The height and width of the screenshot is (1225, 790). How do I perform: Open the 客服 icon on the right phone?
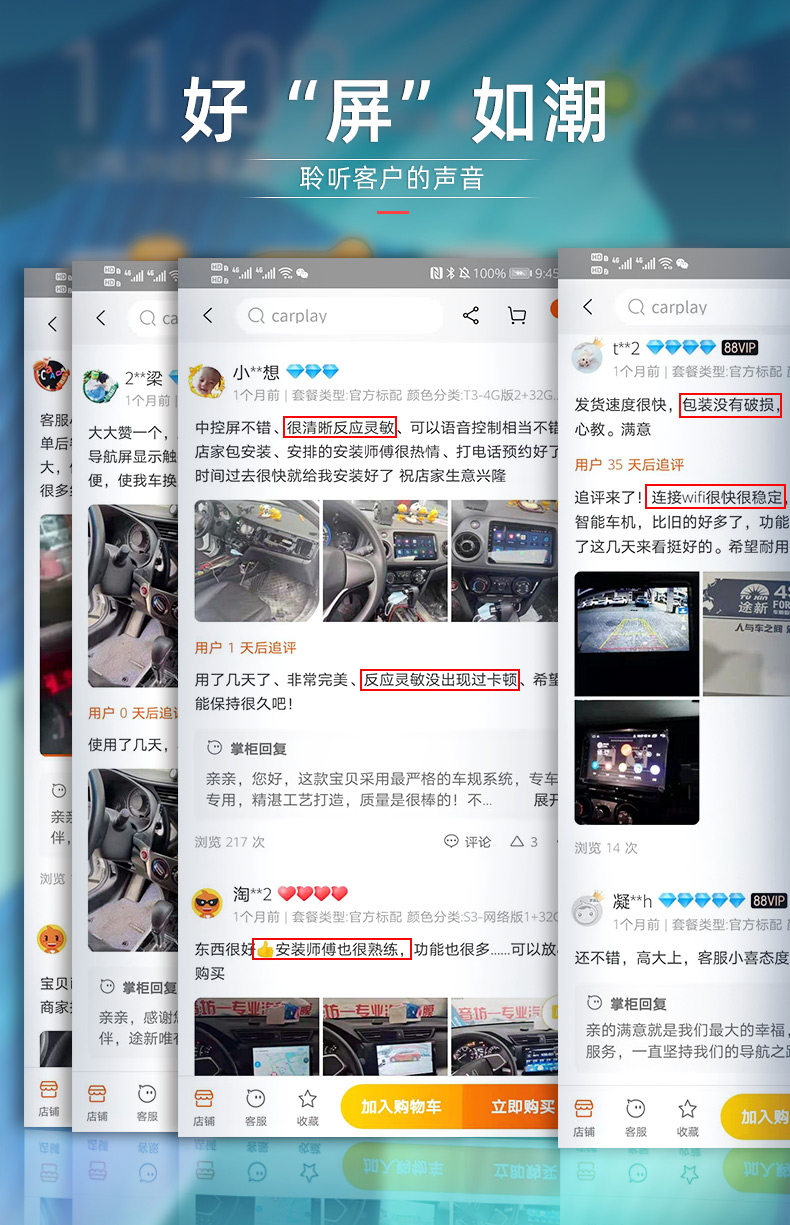[x=636, y=1117]
